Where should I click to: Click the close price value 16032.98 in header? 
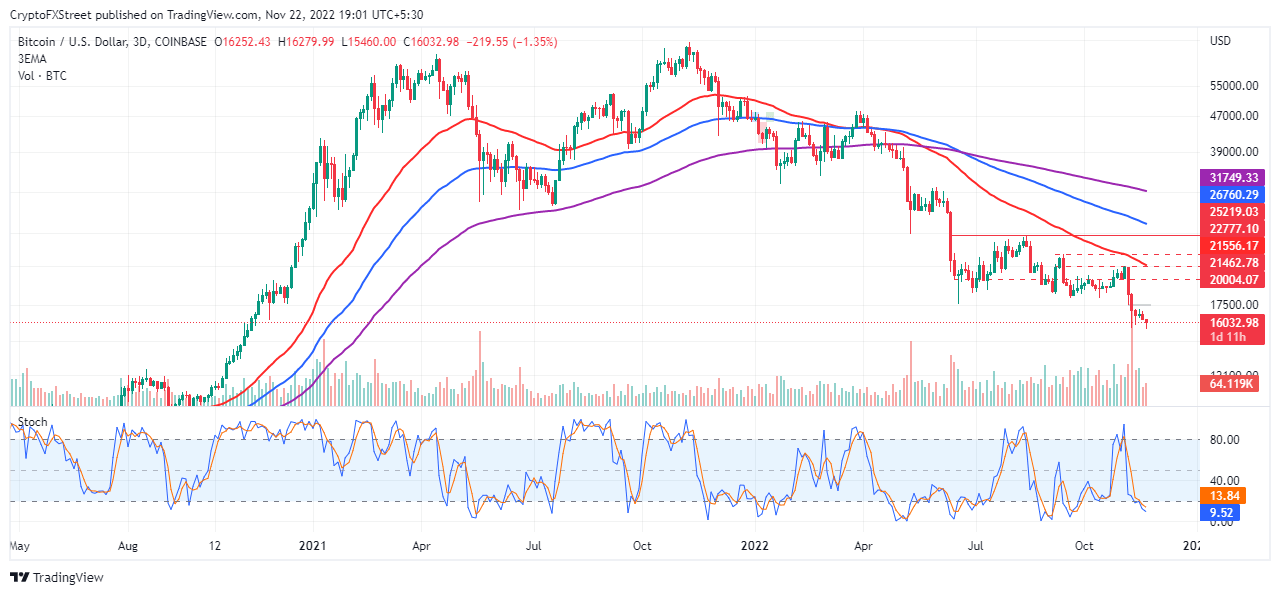(428, 43)
